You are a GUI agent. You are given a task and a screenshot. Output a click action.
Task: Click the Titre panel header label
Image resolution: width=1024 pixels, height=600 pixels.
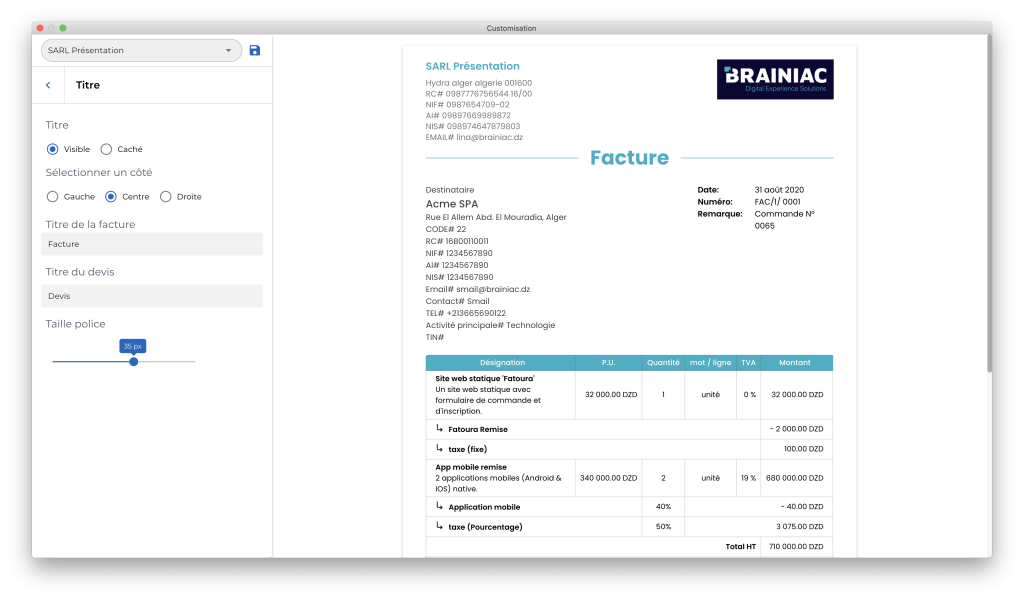pyautogui.click(x=87, y=85)
